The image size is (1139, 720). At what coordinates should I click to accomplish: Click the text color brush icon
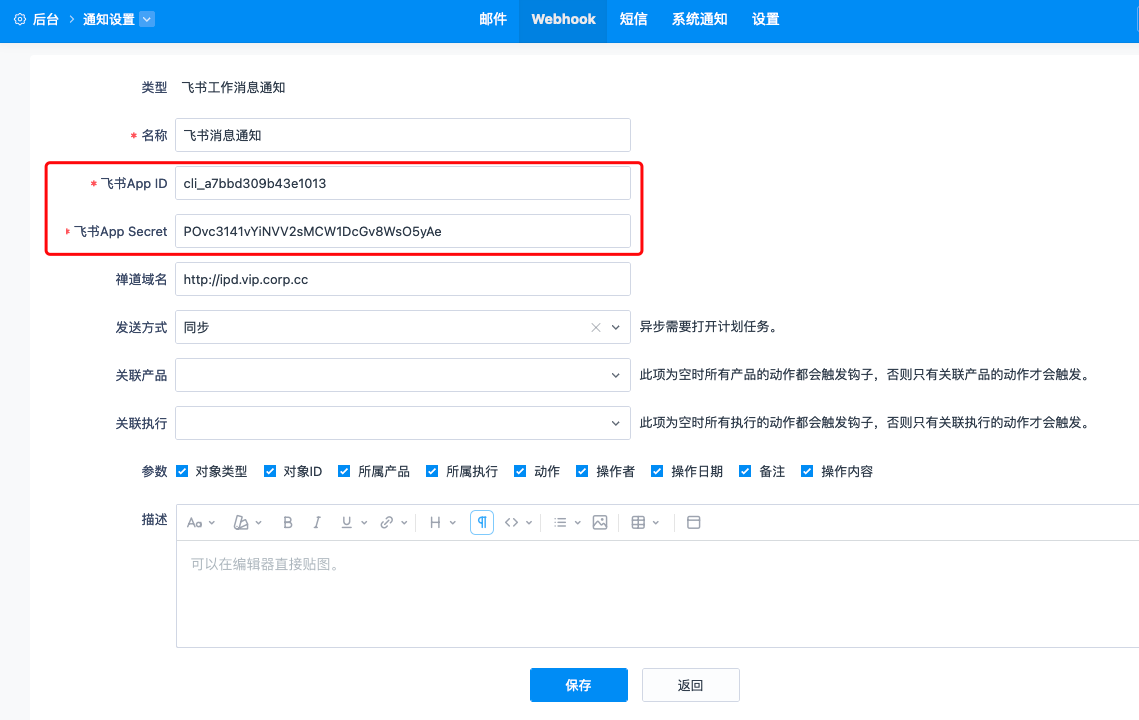[x=240, y=522]
